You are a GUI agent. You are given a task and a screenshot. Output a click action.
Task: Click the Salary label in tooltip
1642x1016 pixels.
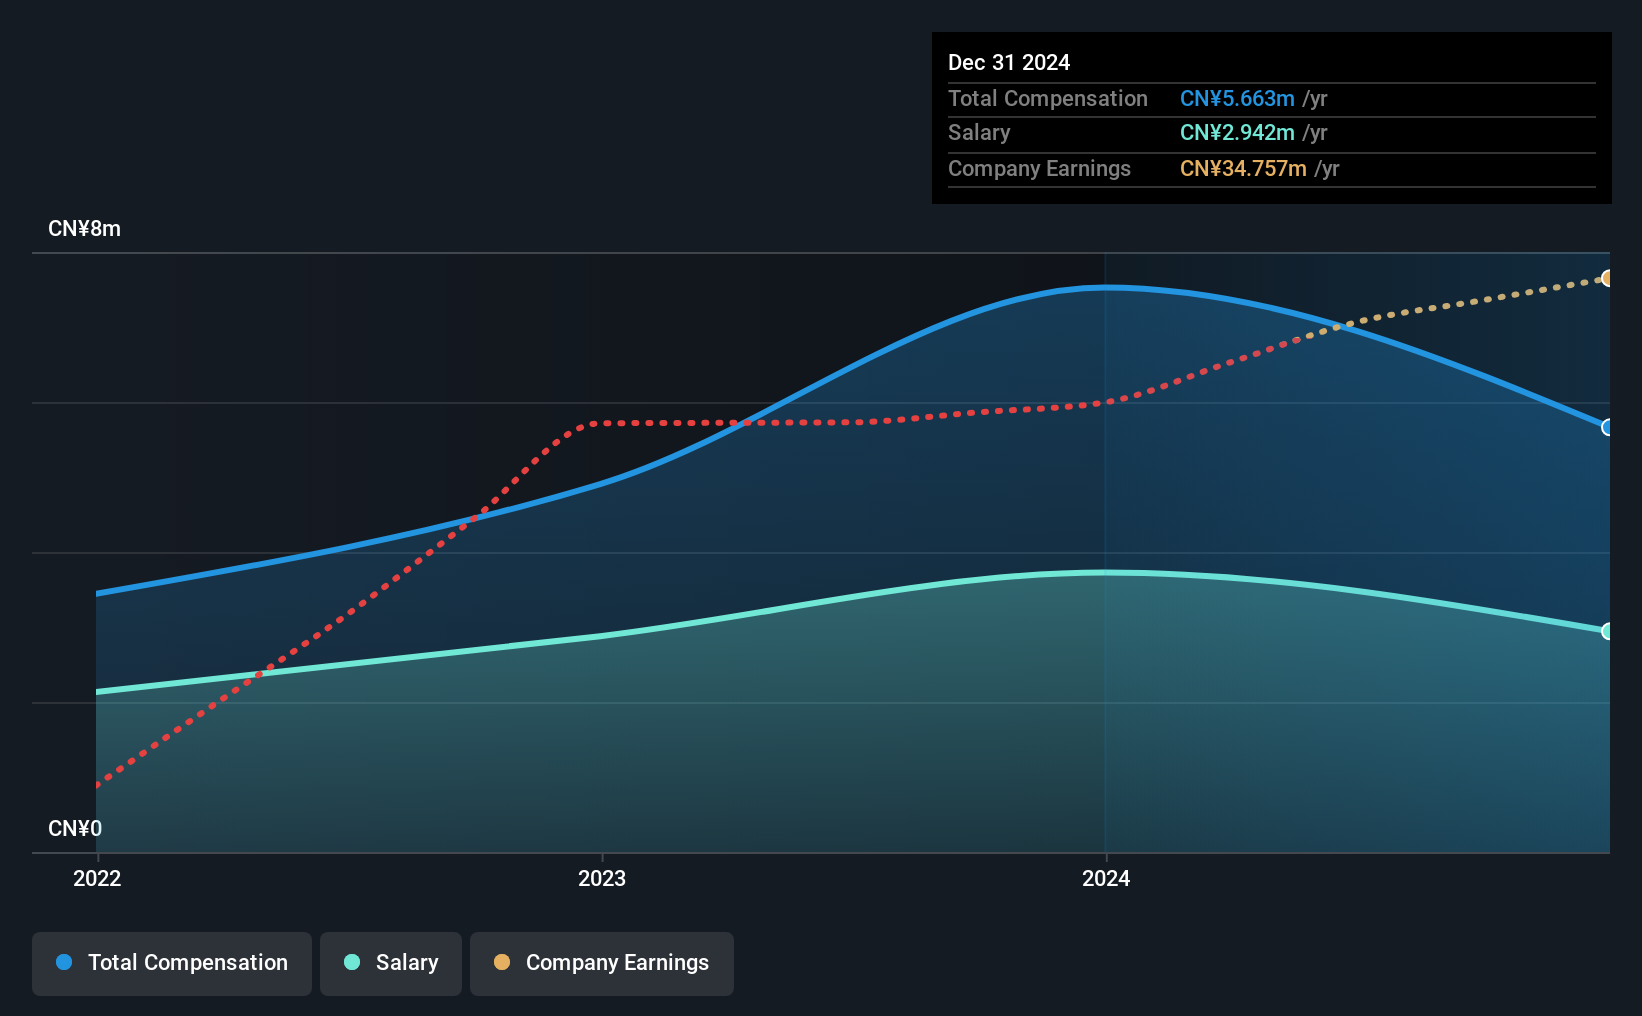click(x=979, y=132)
